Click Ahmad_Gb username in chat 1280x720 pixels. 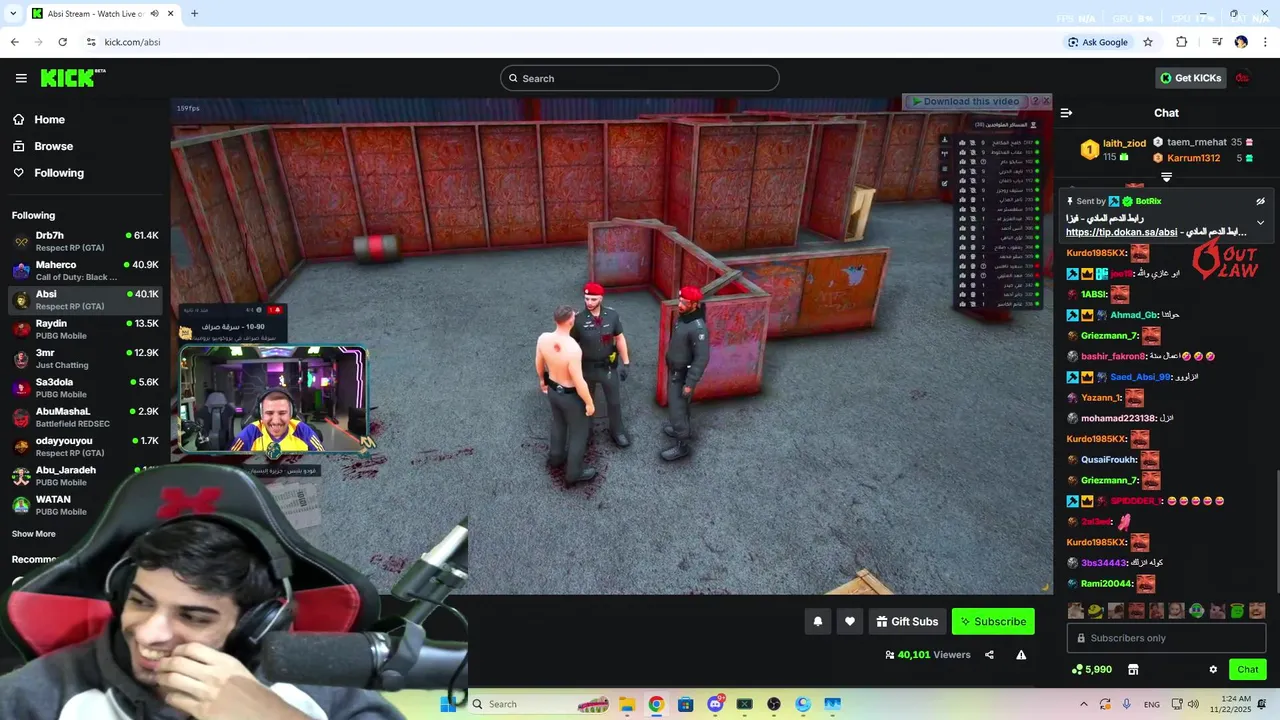(1133, 315)
